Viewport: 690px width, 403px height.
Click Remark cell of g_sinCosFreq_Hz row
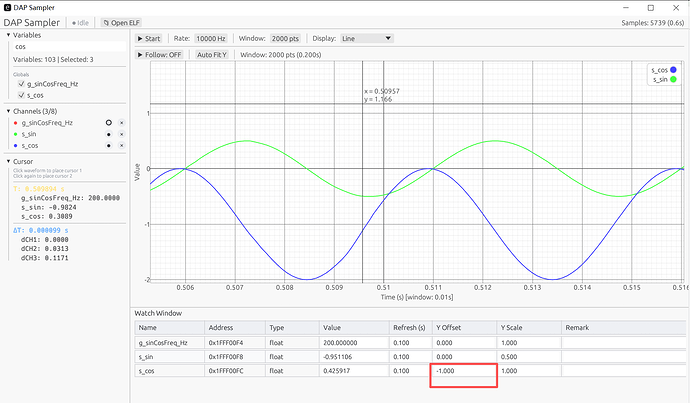coord(624,343)
